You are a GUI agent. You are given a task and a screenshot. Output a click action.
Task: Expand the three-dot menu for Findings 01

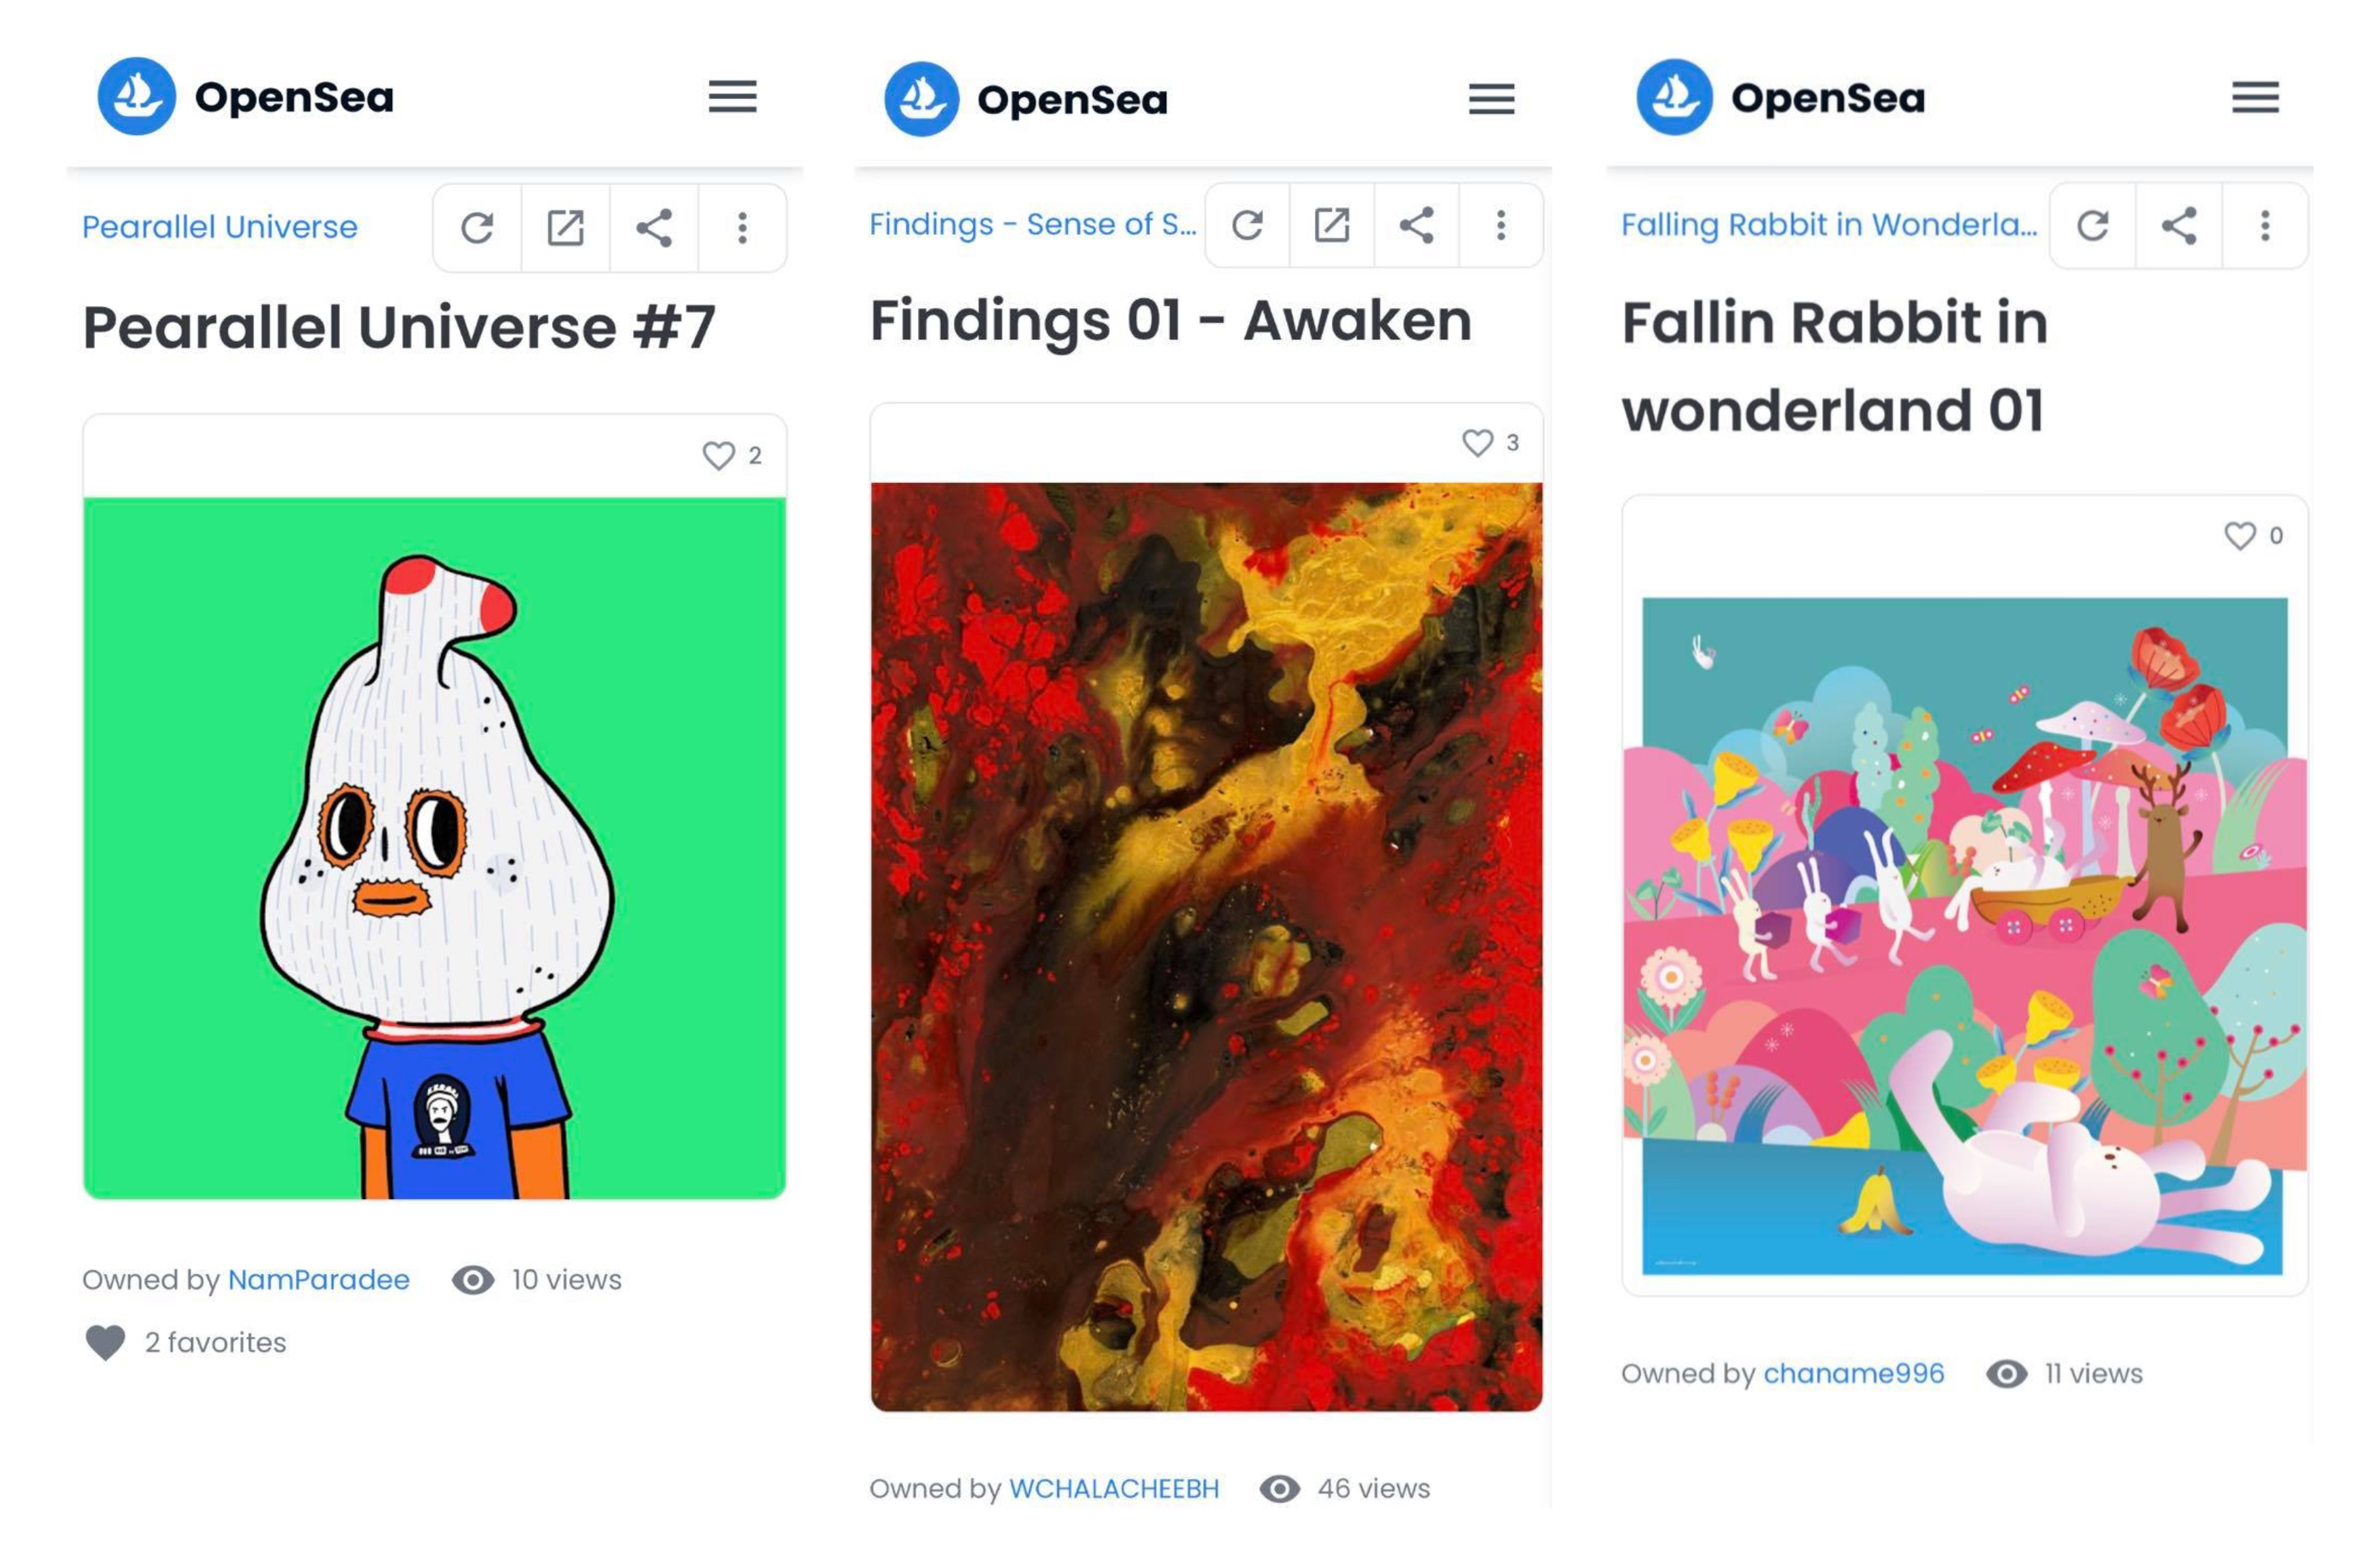coord(1500,225)
